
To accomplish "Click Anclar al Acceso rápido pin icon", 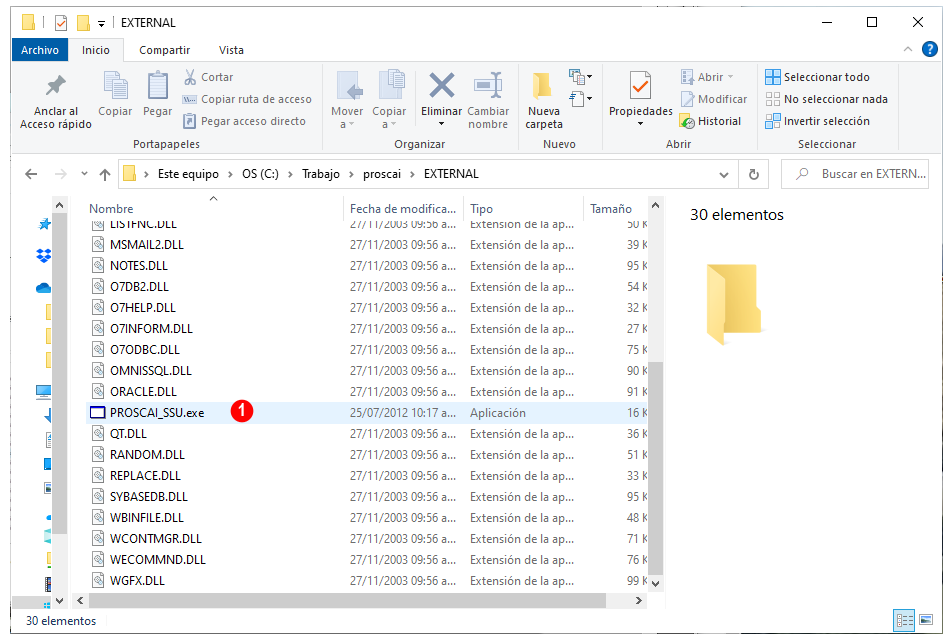I will click(x=56, y=86).
